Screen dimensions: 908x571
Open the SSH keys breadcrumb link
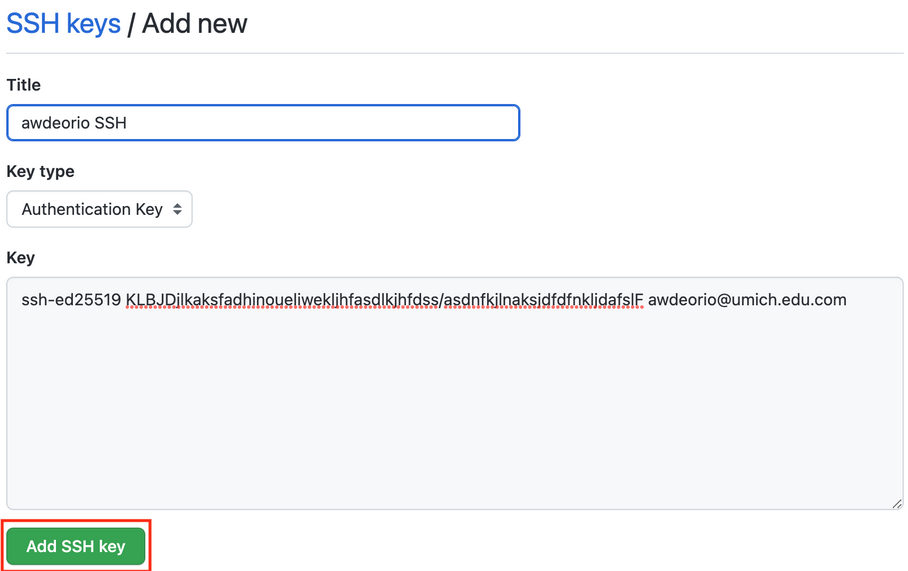[x=63, y=23]
